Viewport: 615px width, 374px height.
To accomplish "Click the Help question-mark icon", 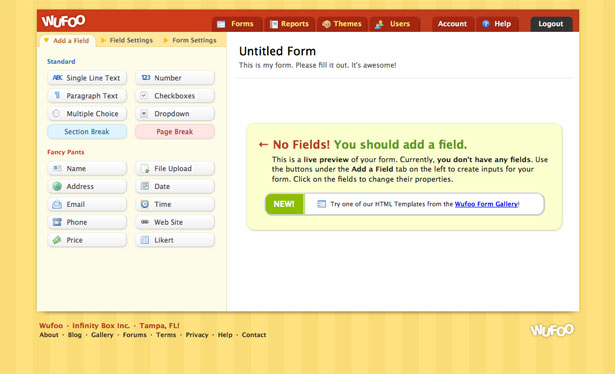I will [x=486, y=24].
